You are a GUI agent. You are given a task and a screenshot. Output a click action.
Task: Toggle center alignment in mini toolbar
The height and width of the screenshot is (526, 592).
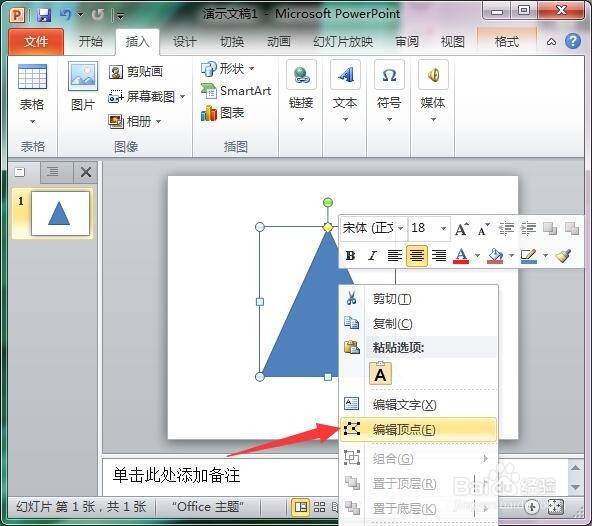point(417,256)
